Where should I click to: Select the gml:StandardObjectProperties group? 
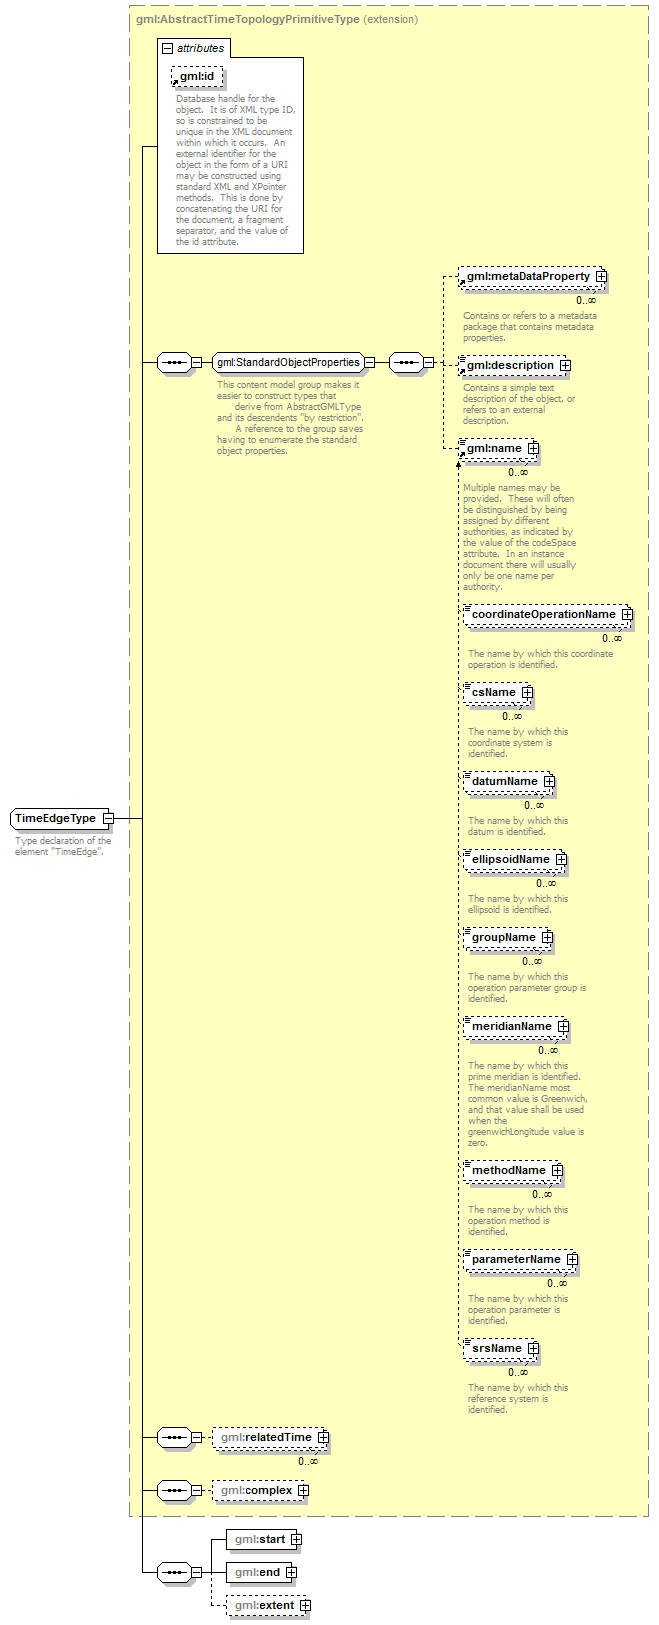coord(288,363)
